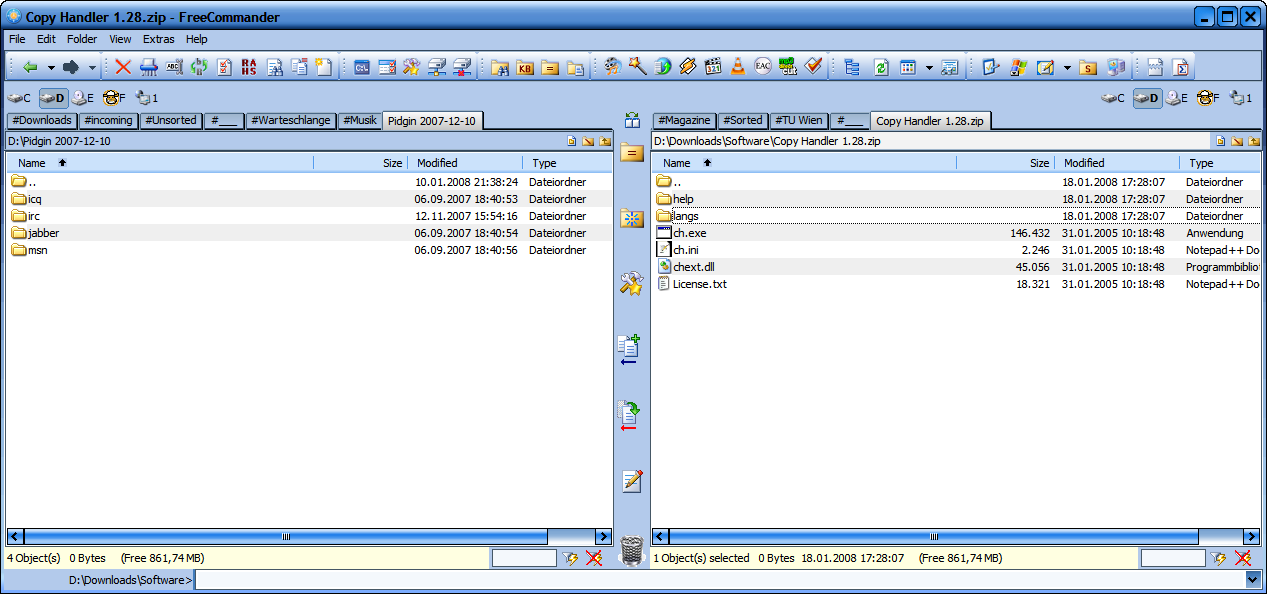
Task: Open the View menu
Action: click(x=120, y=39)
